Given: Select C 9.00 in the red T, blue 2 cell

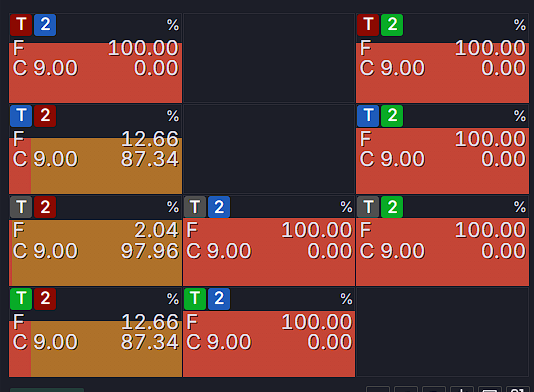Looking at the screenshot, I should (45, 68).
